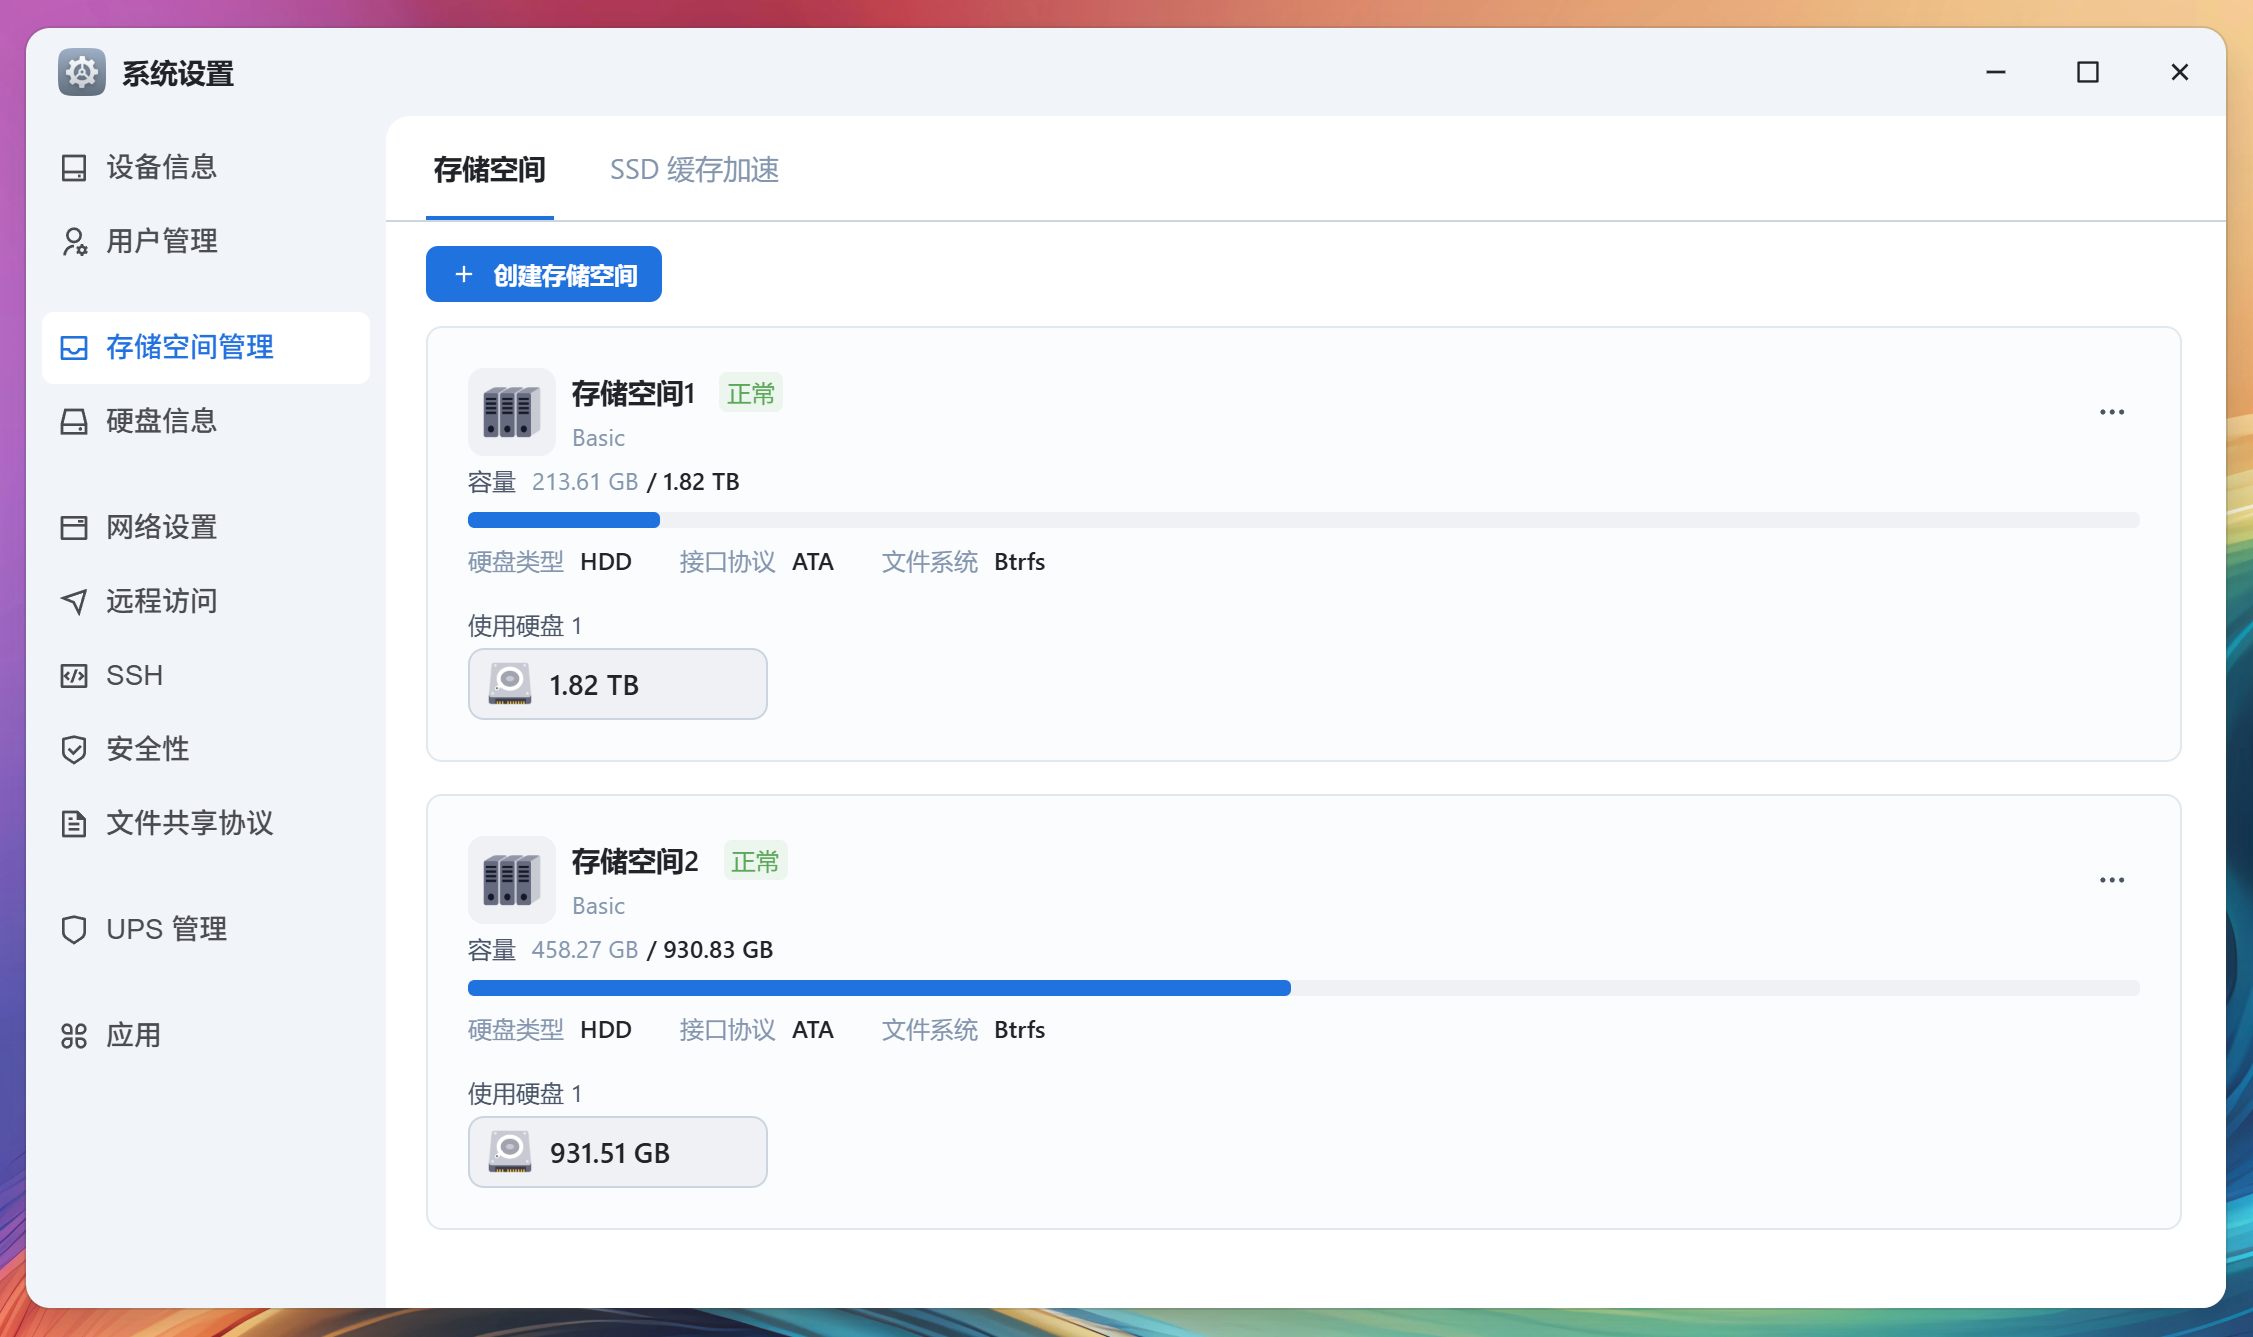Switch to the SSD 缓存加速 tab
The width and height of the screenshot is (2253, 1337).
(x=695, y=170)
